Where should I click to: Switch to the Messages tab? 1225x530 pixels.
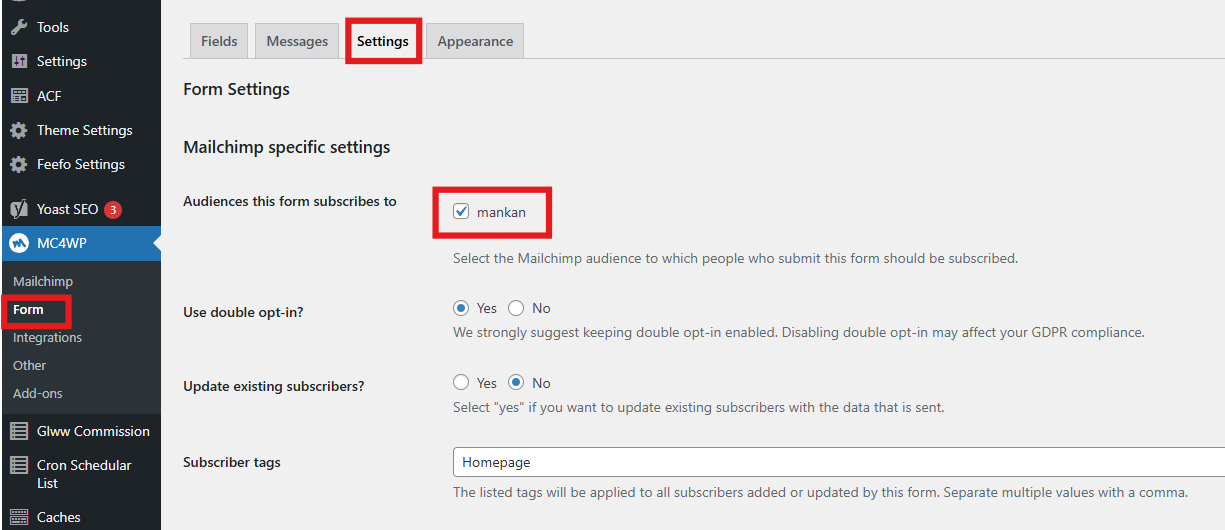tap(297, 41)
